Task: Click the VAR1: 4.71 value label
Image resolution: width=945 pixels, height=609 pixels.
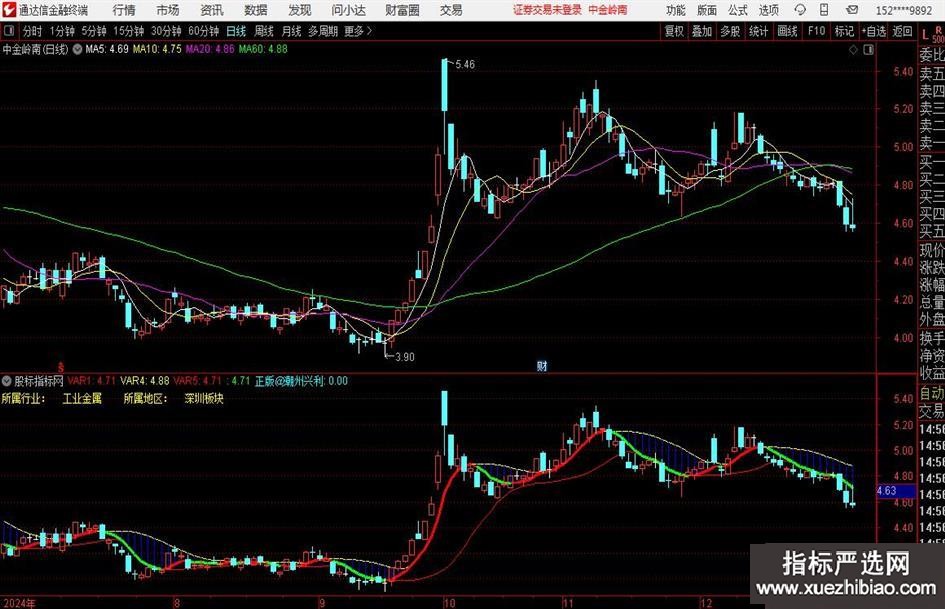Action: point(91,381)
